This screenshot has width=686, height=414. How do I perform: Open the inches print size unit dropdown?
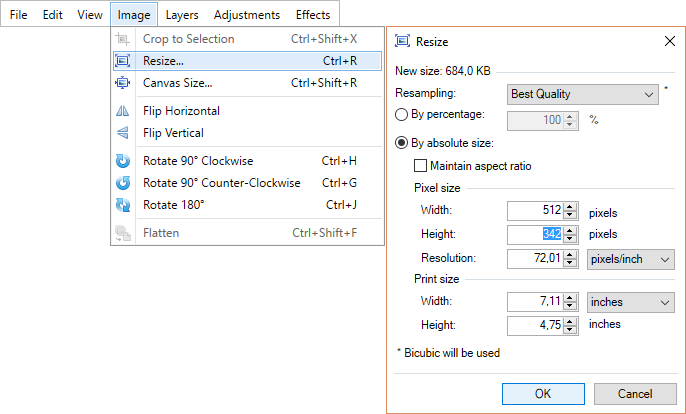630,302
